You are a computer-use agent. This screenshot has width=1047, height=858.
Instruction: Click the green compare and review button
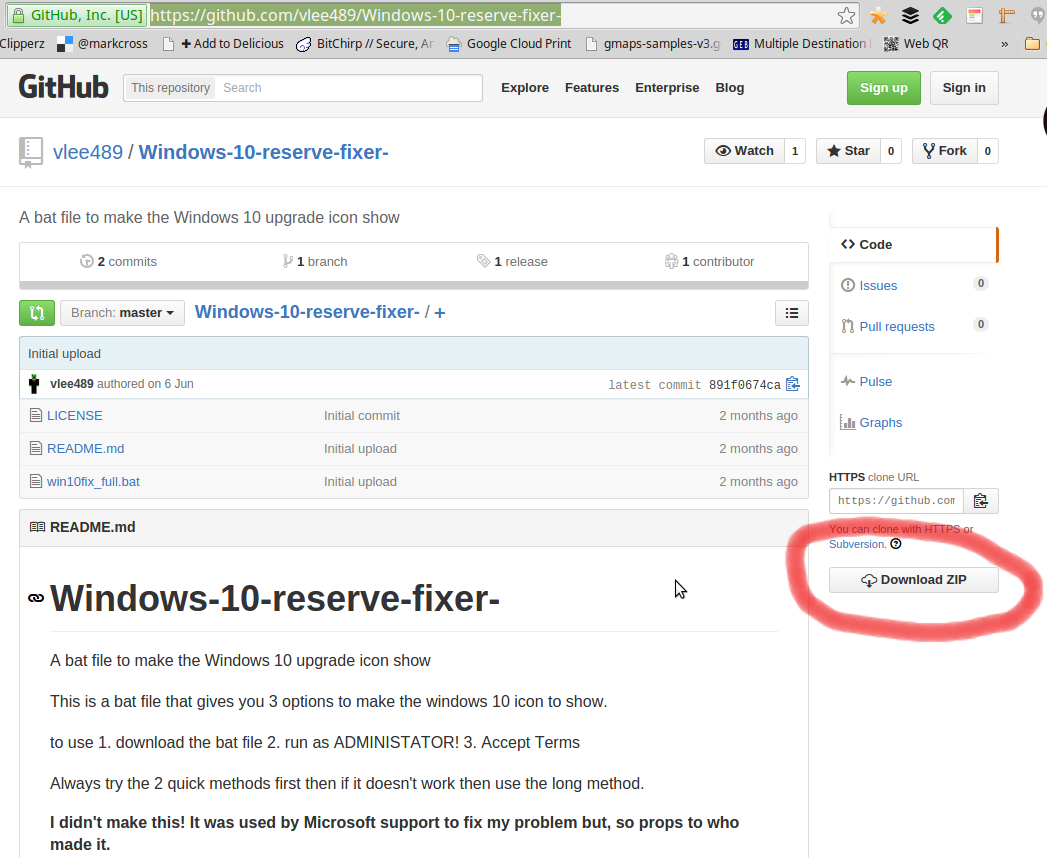tap(37, 312)
